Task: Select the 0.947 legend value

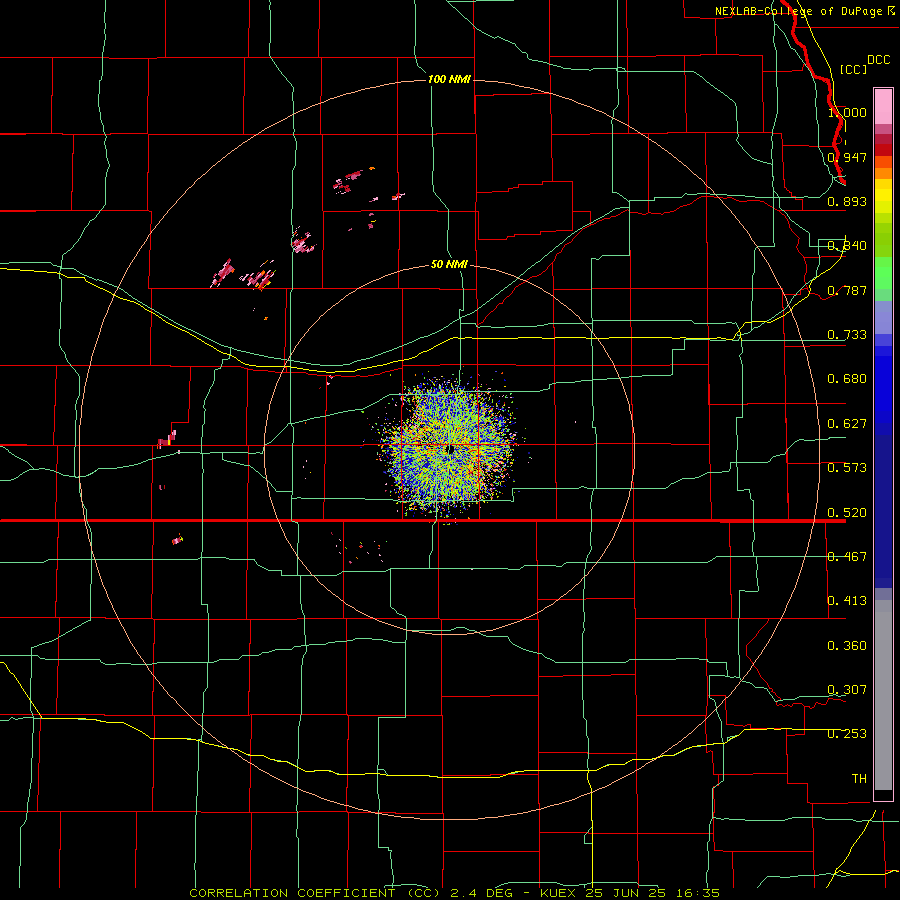Action: pos(847,157)
